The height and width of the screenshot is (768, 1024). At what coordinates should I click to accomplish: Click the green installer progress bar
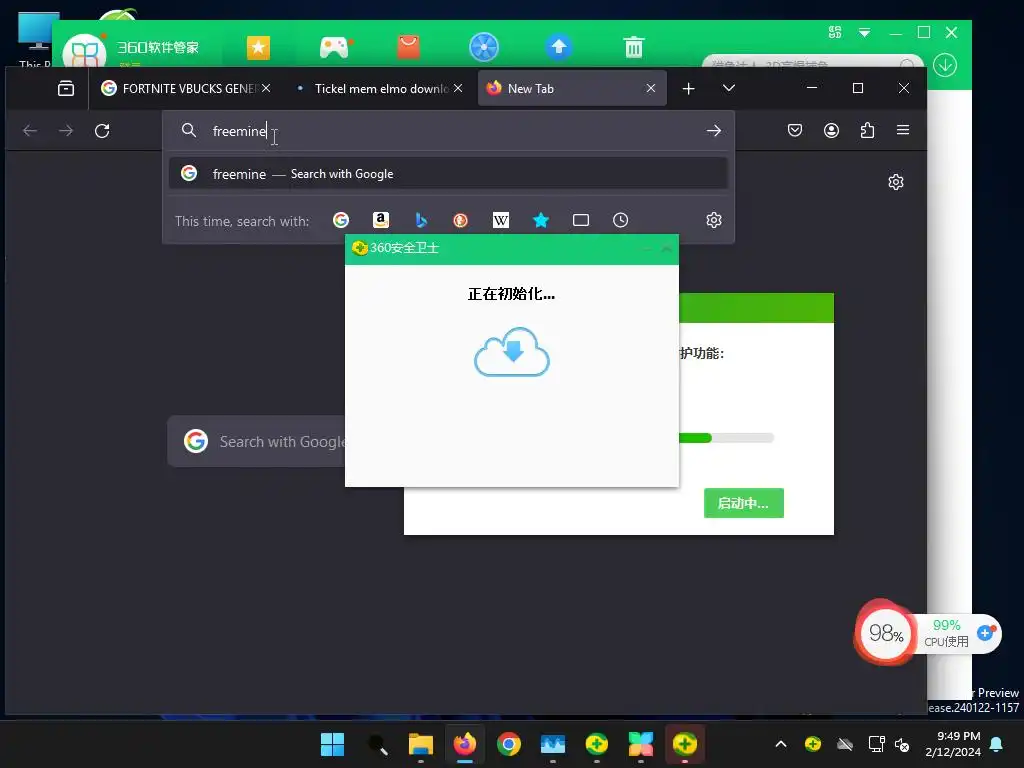[726, 438]
